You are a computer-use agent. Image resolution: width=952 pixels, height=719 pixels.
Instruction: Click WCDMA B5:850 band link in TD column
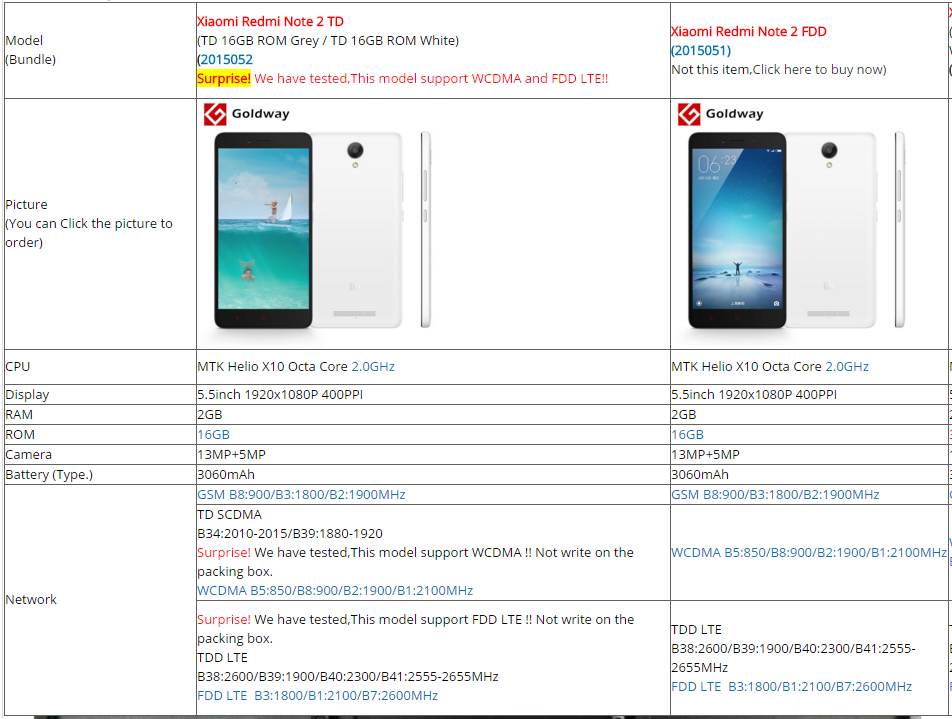click(x=335, y=591)
